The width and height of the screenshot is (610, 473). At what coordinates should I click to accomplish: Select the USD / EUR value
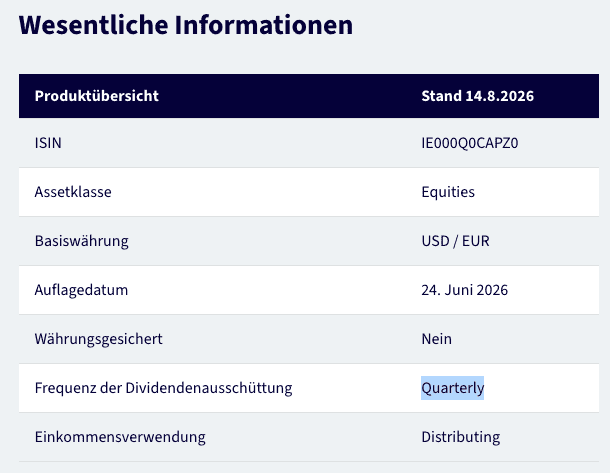455,241
